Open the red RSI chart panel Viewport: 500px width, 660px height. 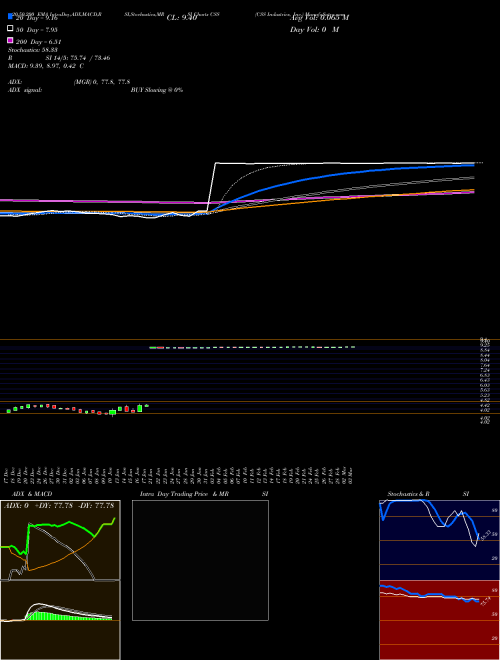tap(439, 620)
